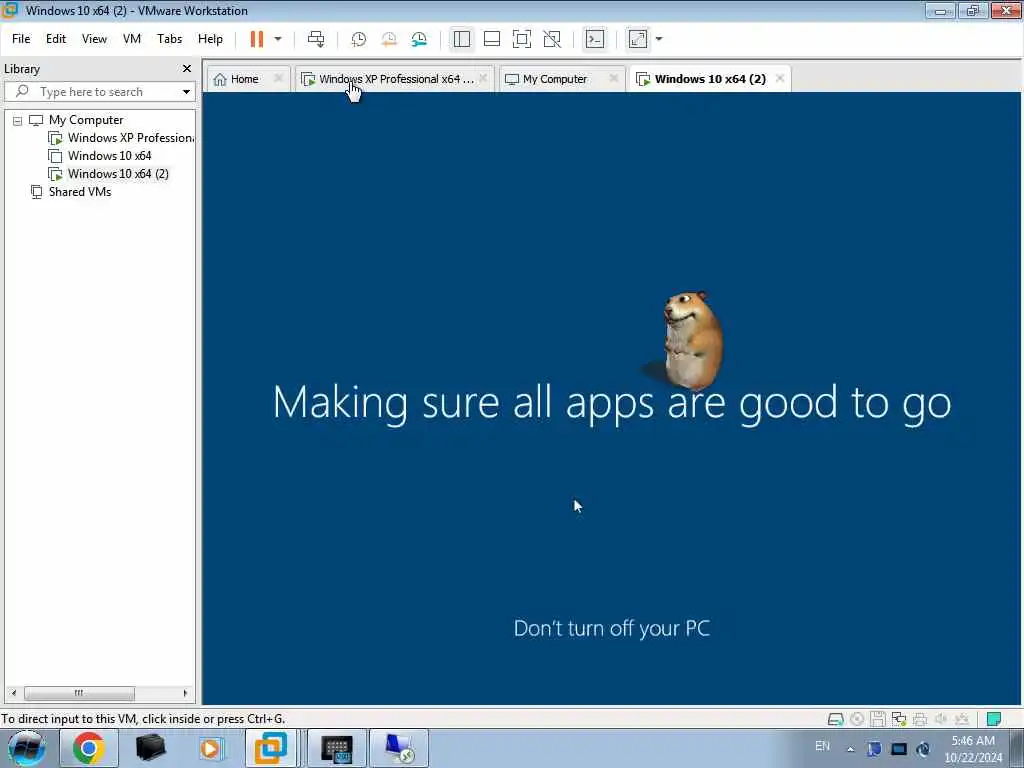
Task: Click the USB device status icon
Action: click(x=961, y=719)
